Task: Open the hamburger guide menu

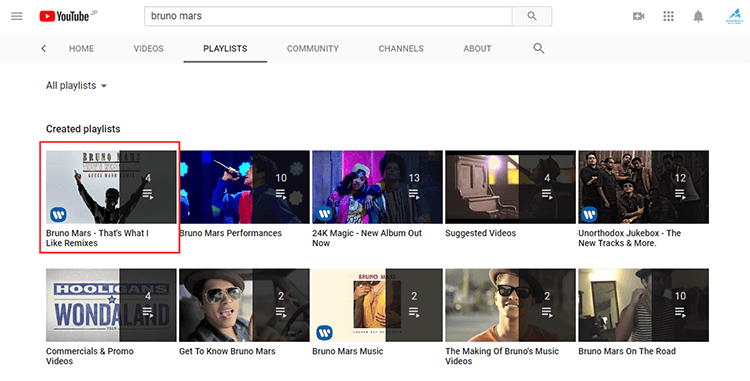Action: pos(17,16)
